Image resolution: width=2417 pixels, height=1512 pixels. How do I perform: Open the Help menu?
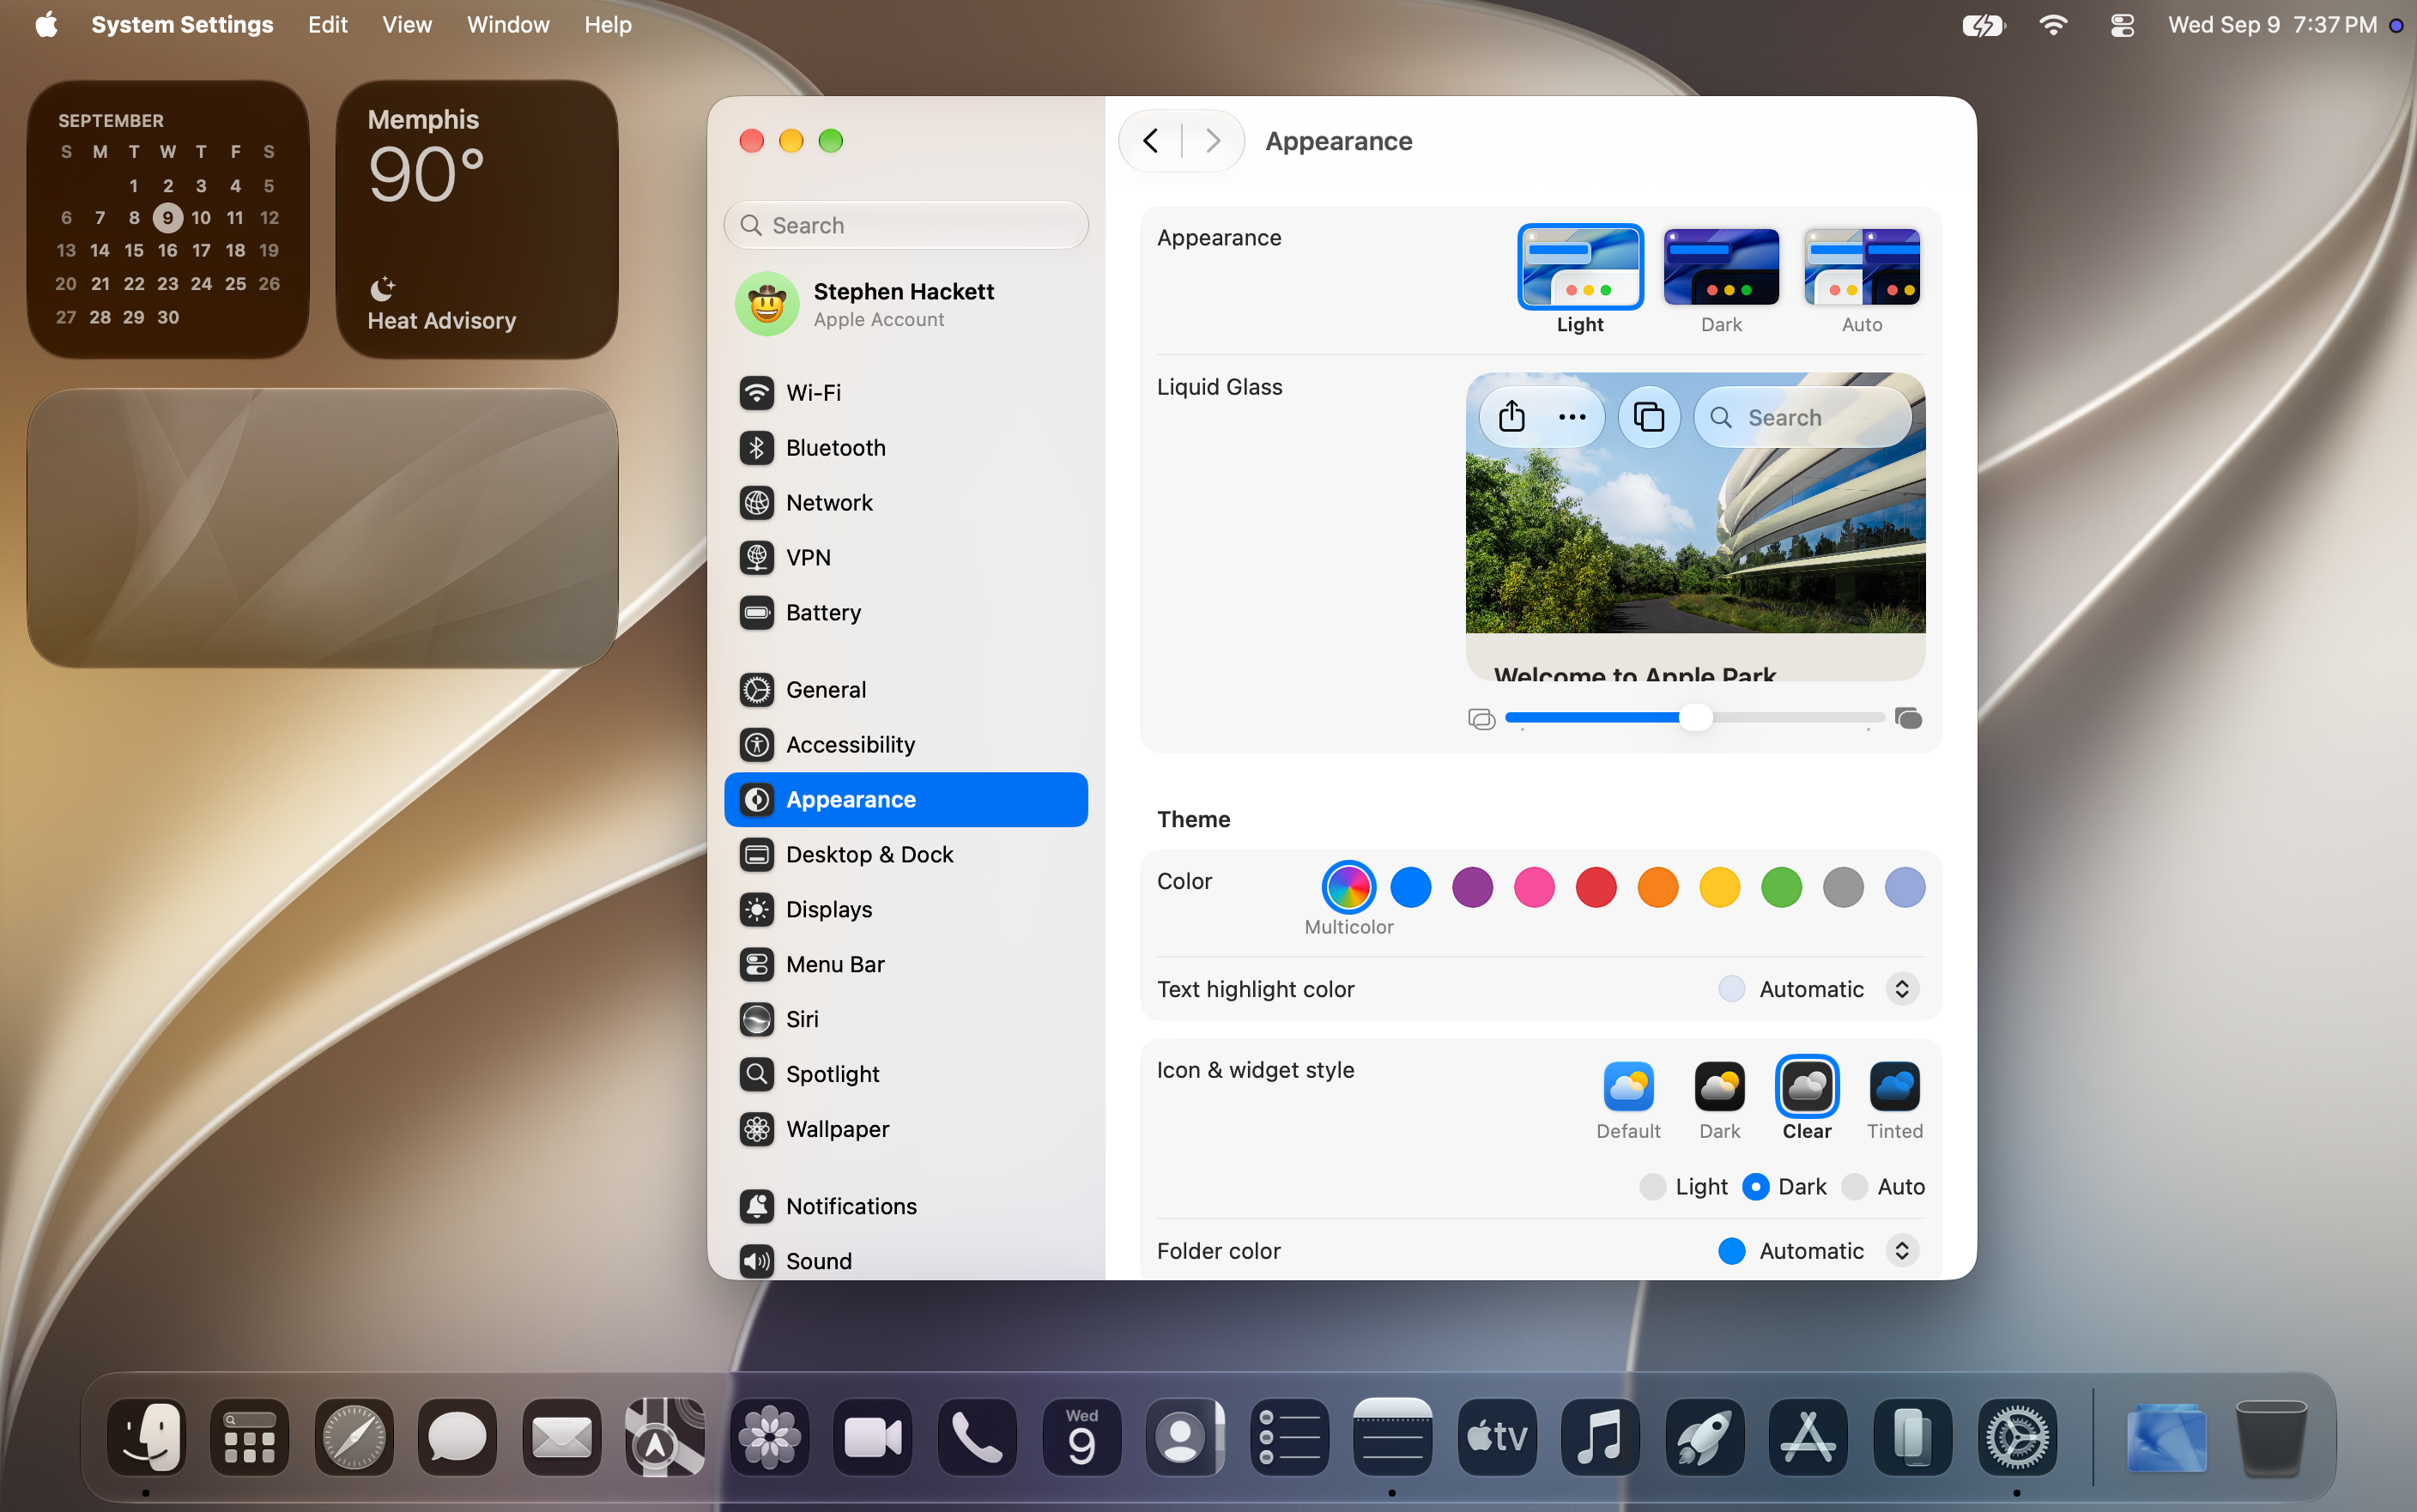(x=607, y=25)
